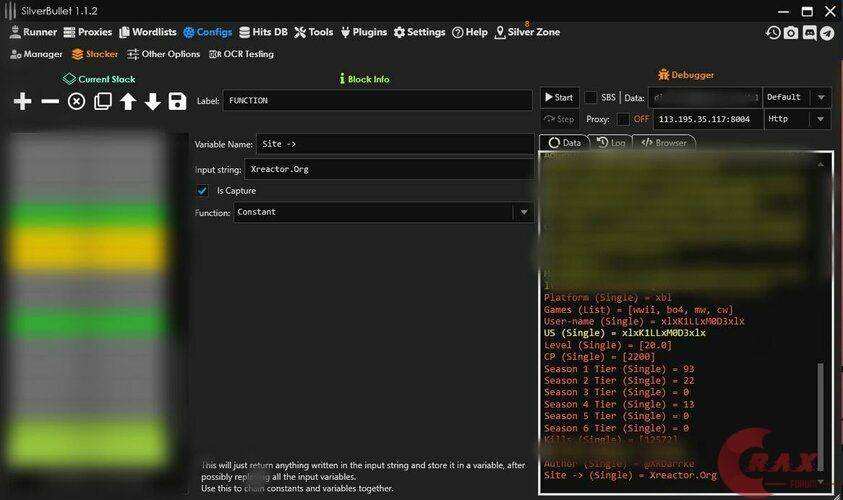Switch to the Log tab
Viewport: 843px width, 500px height.
611,142
